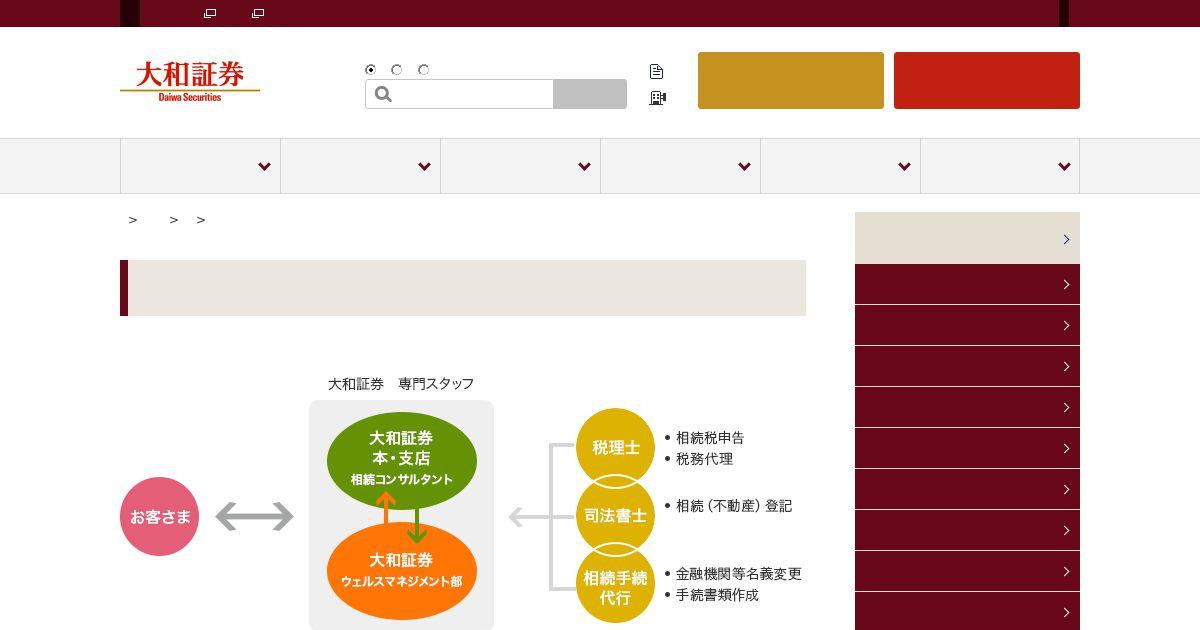Select the second search scope radio button

(x=397, y=70)
